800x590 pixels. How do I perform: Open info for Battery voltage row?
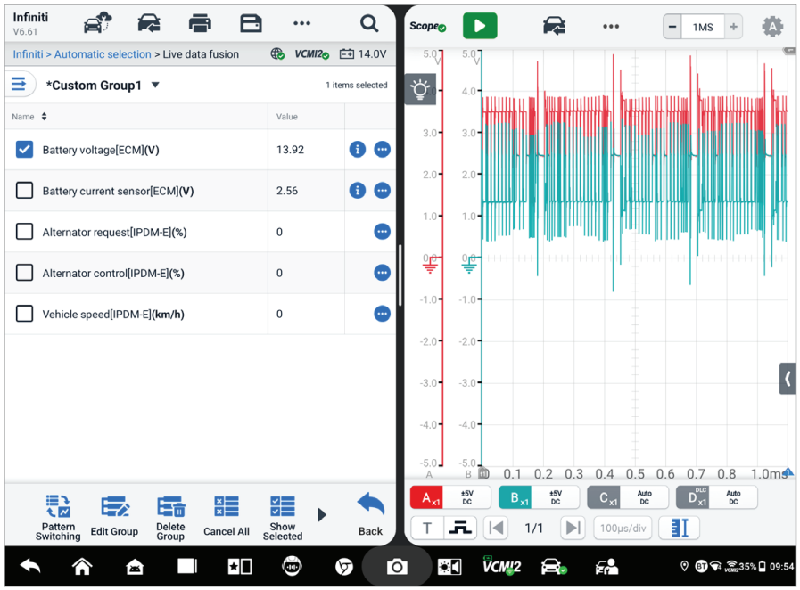coord(358,149)
